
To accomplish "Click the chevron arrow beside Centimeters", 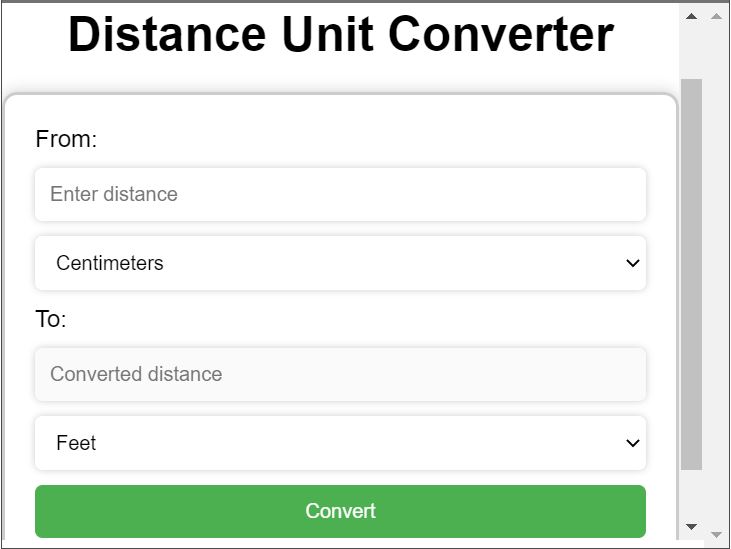I will [x=632, y=263].
